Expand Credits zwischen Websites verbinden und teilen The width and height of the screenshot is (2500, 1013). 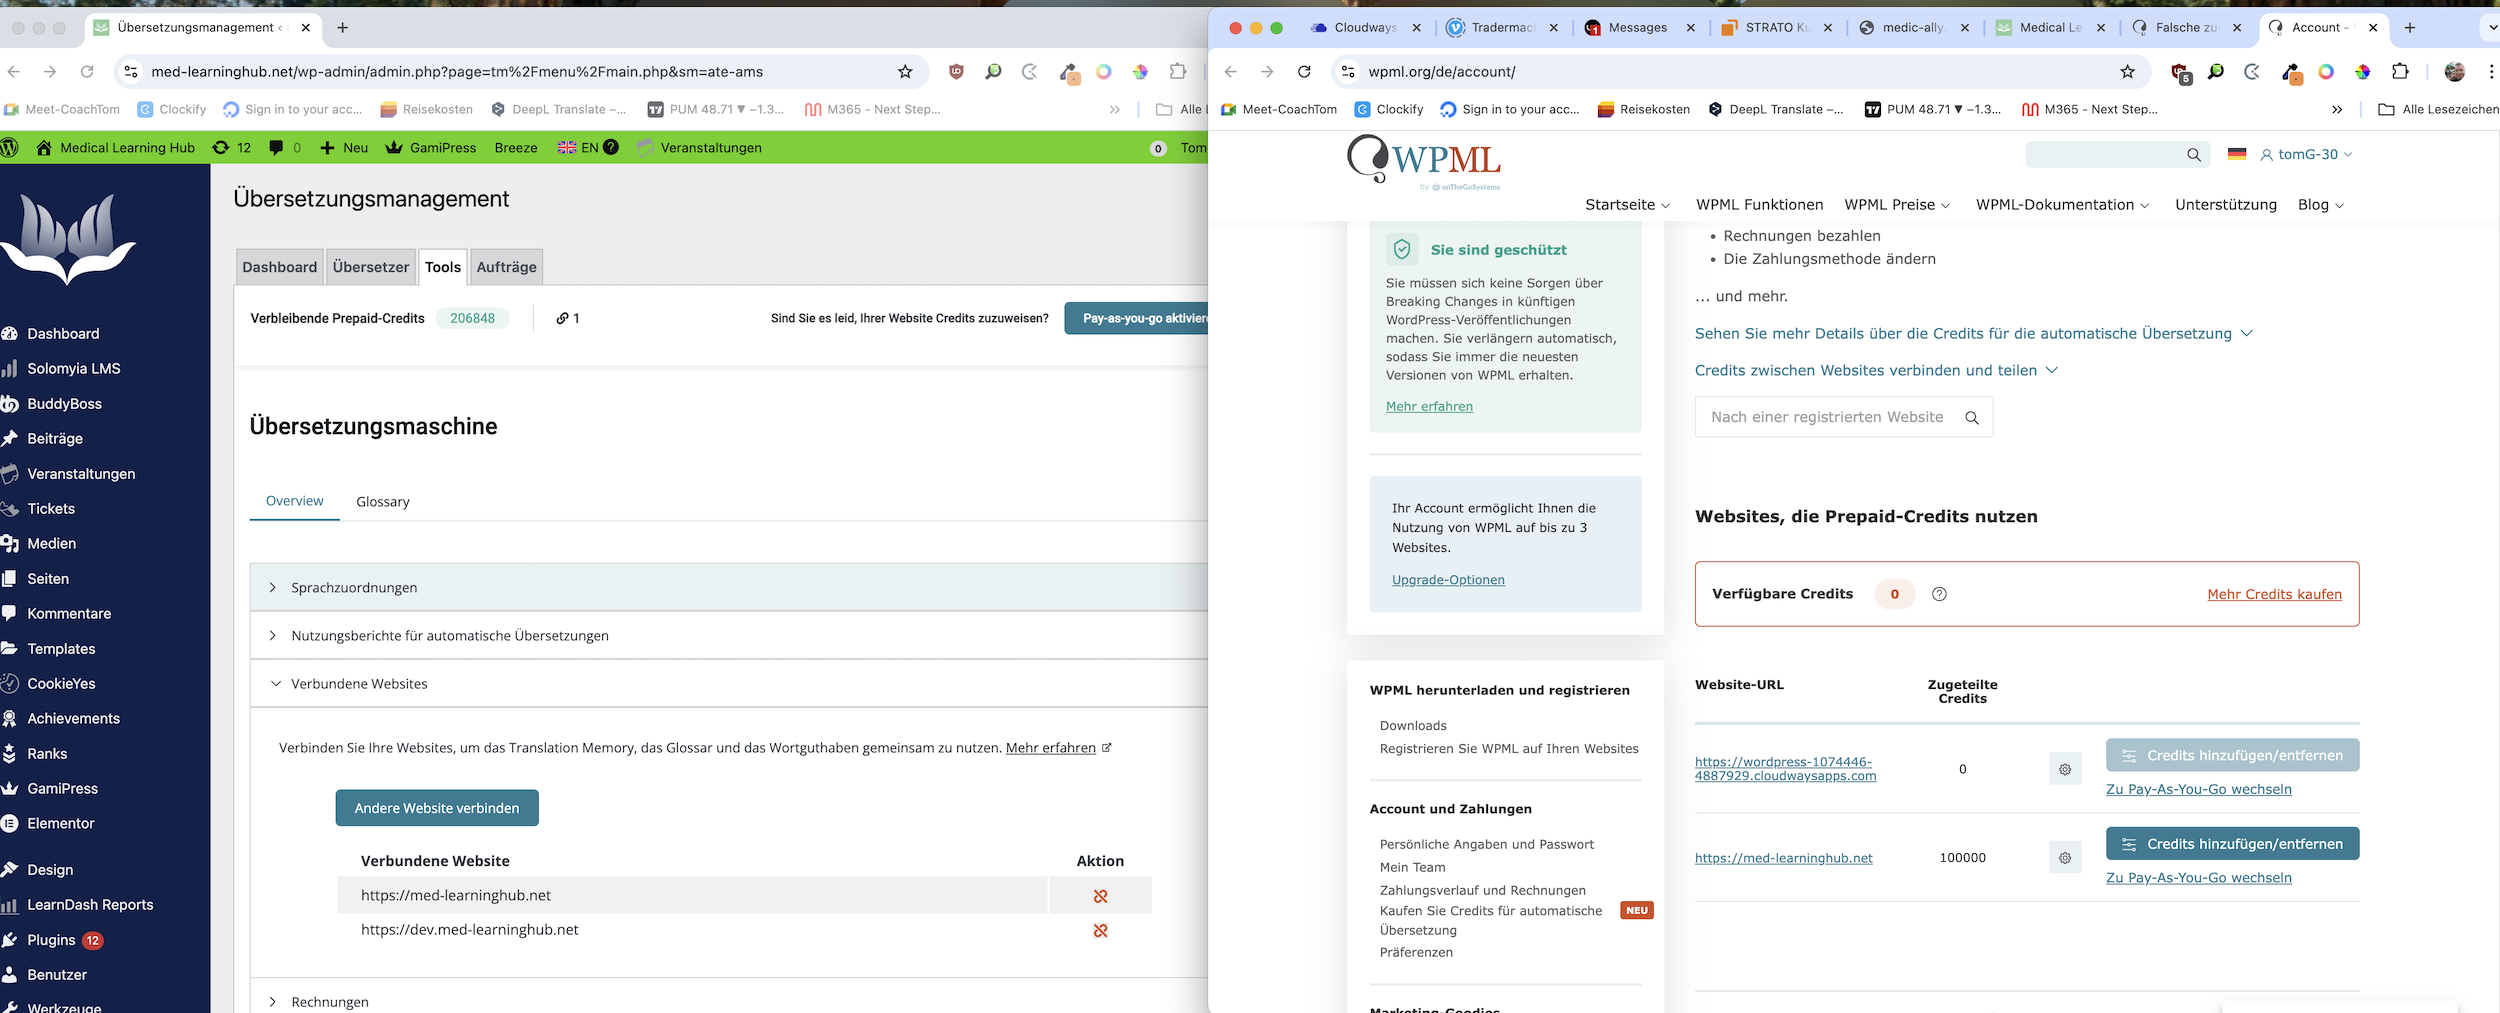click(x=1876, y=371)
